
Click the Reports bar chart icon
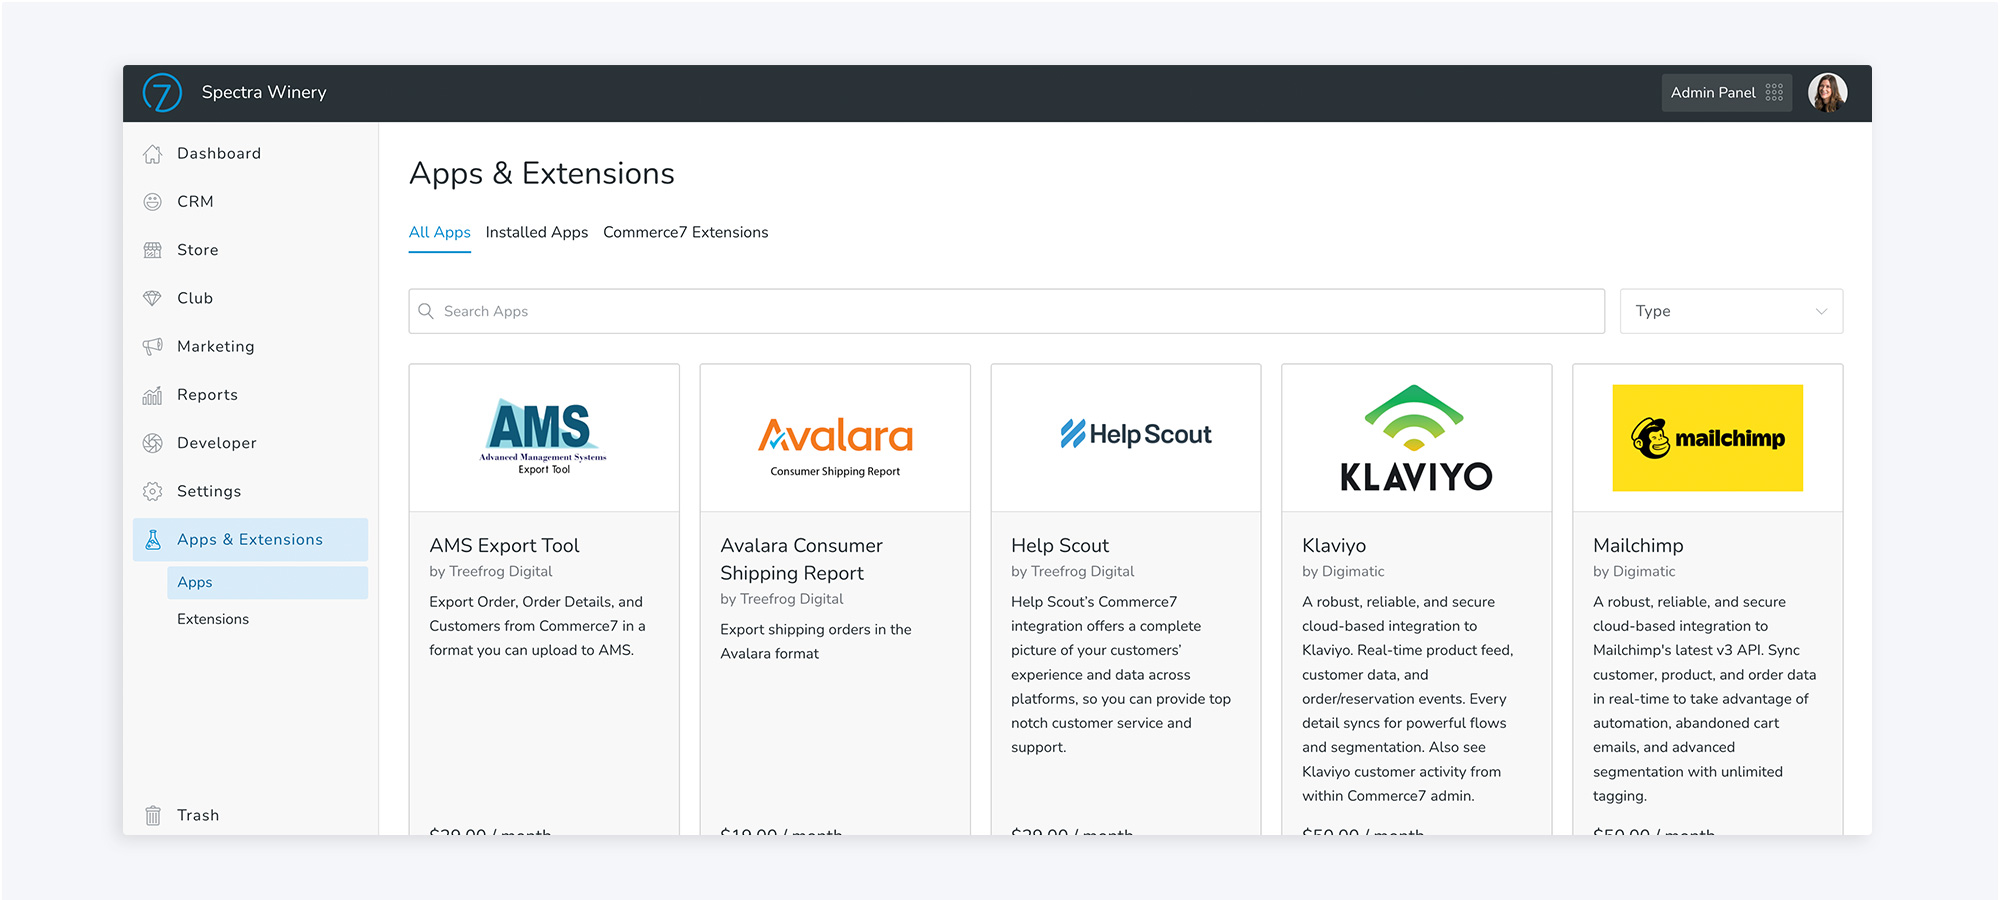pos(152,395)
